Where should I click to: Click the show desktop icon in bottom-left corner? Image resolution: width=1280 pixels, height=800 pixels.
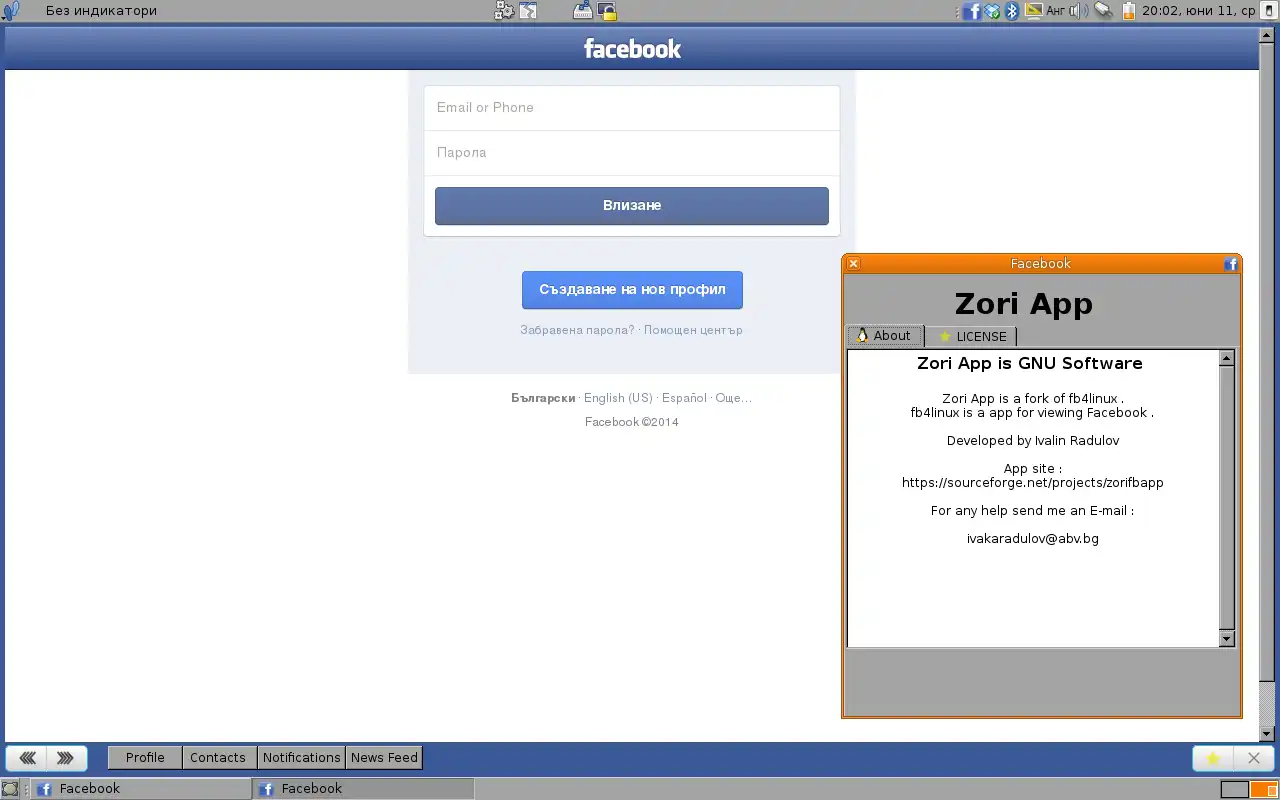tap(10, 789)
